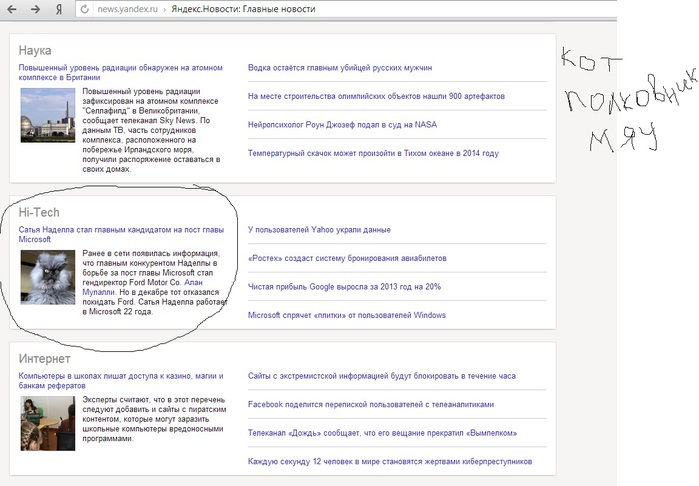Open link 'У пользователей Yahoo украли данные'
The height and width of the screenshot is (486, 699).
coord(319,230)
